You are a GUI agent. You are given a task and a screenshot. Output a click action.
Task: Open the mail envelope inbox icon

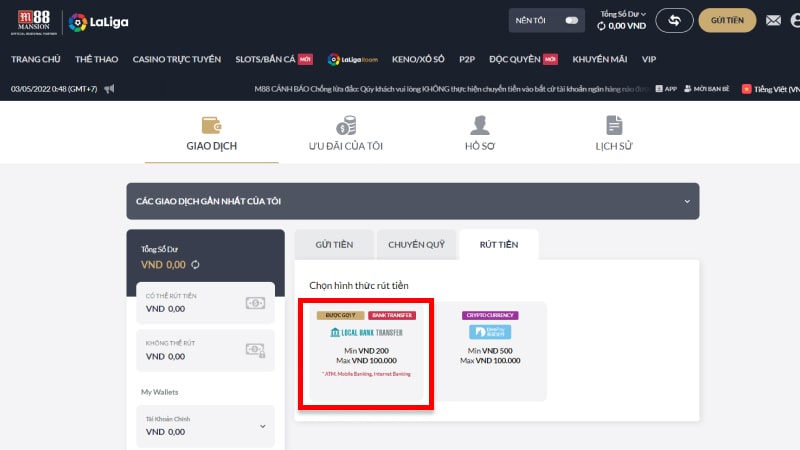(x=773, y=20)
